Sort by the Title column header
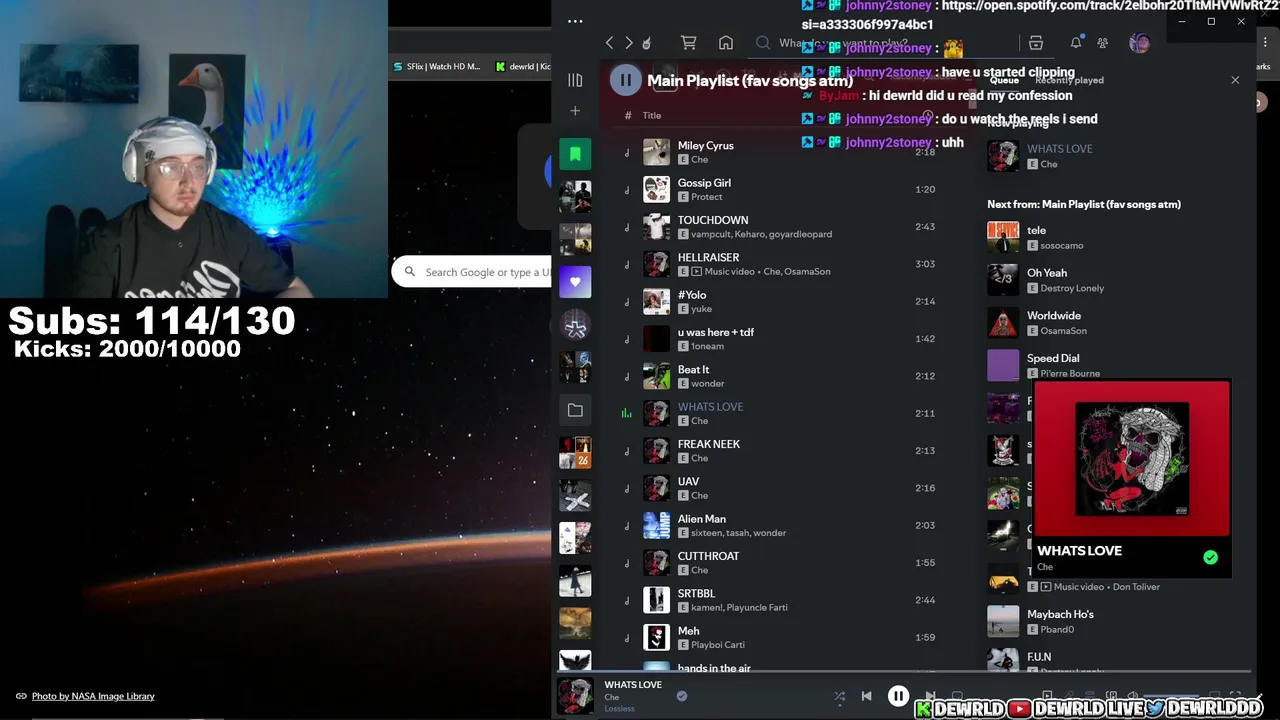1280x720 pixels. [652, 116]
